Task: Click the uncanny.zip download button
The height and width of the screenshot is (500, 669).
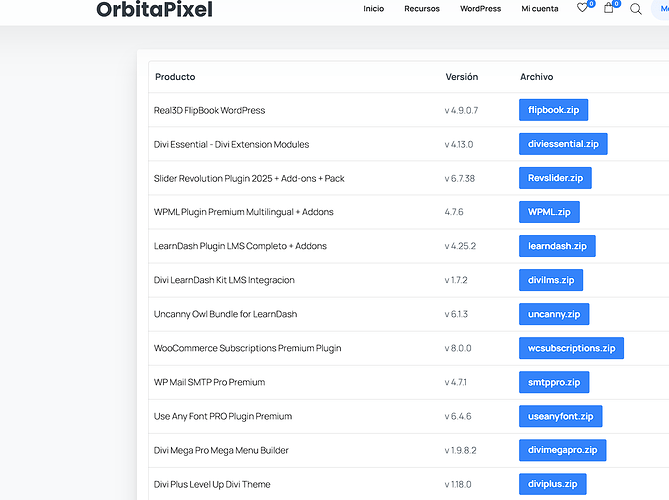Action: click(554, 314)
